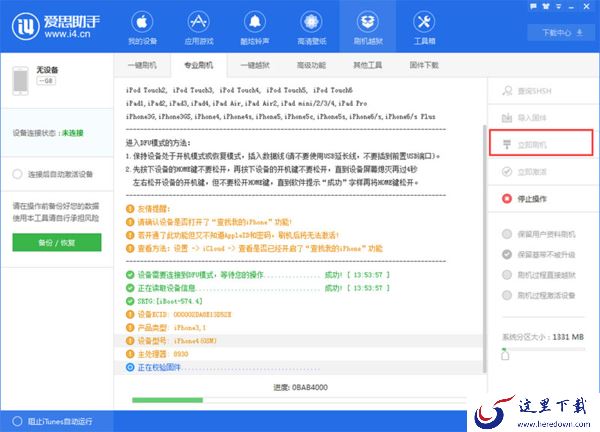Click 无设备 device name text
Image resolution: width=600 pixels, height=432 pixels.
[x=47, y=69]
